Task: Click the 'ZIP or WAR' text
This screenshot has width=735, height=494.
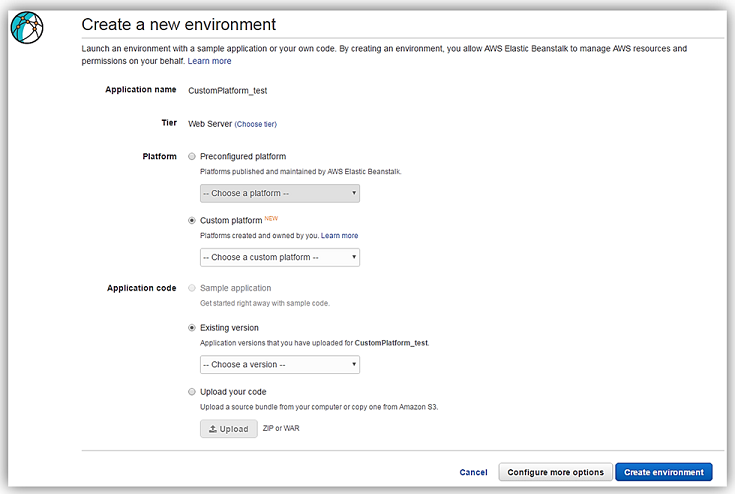Action: coord(281,428)
